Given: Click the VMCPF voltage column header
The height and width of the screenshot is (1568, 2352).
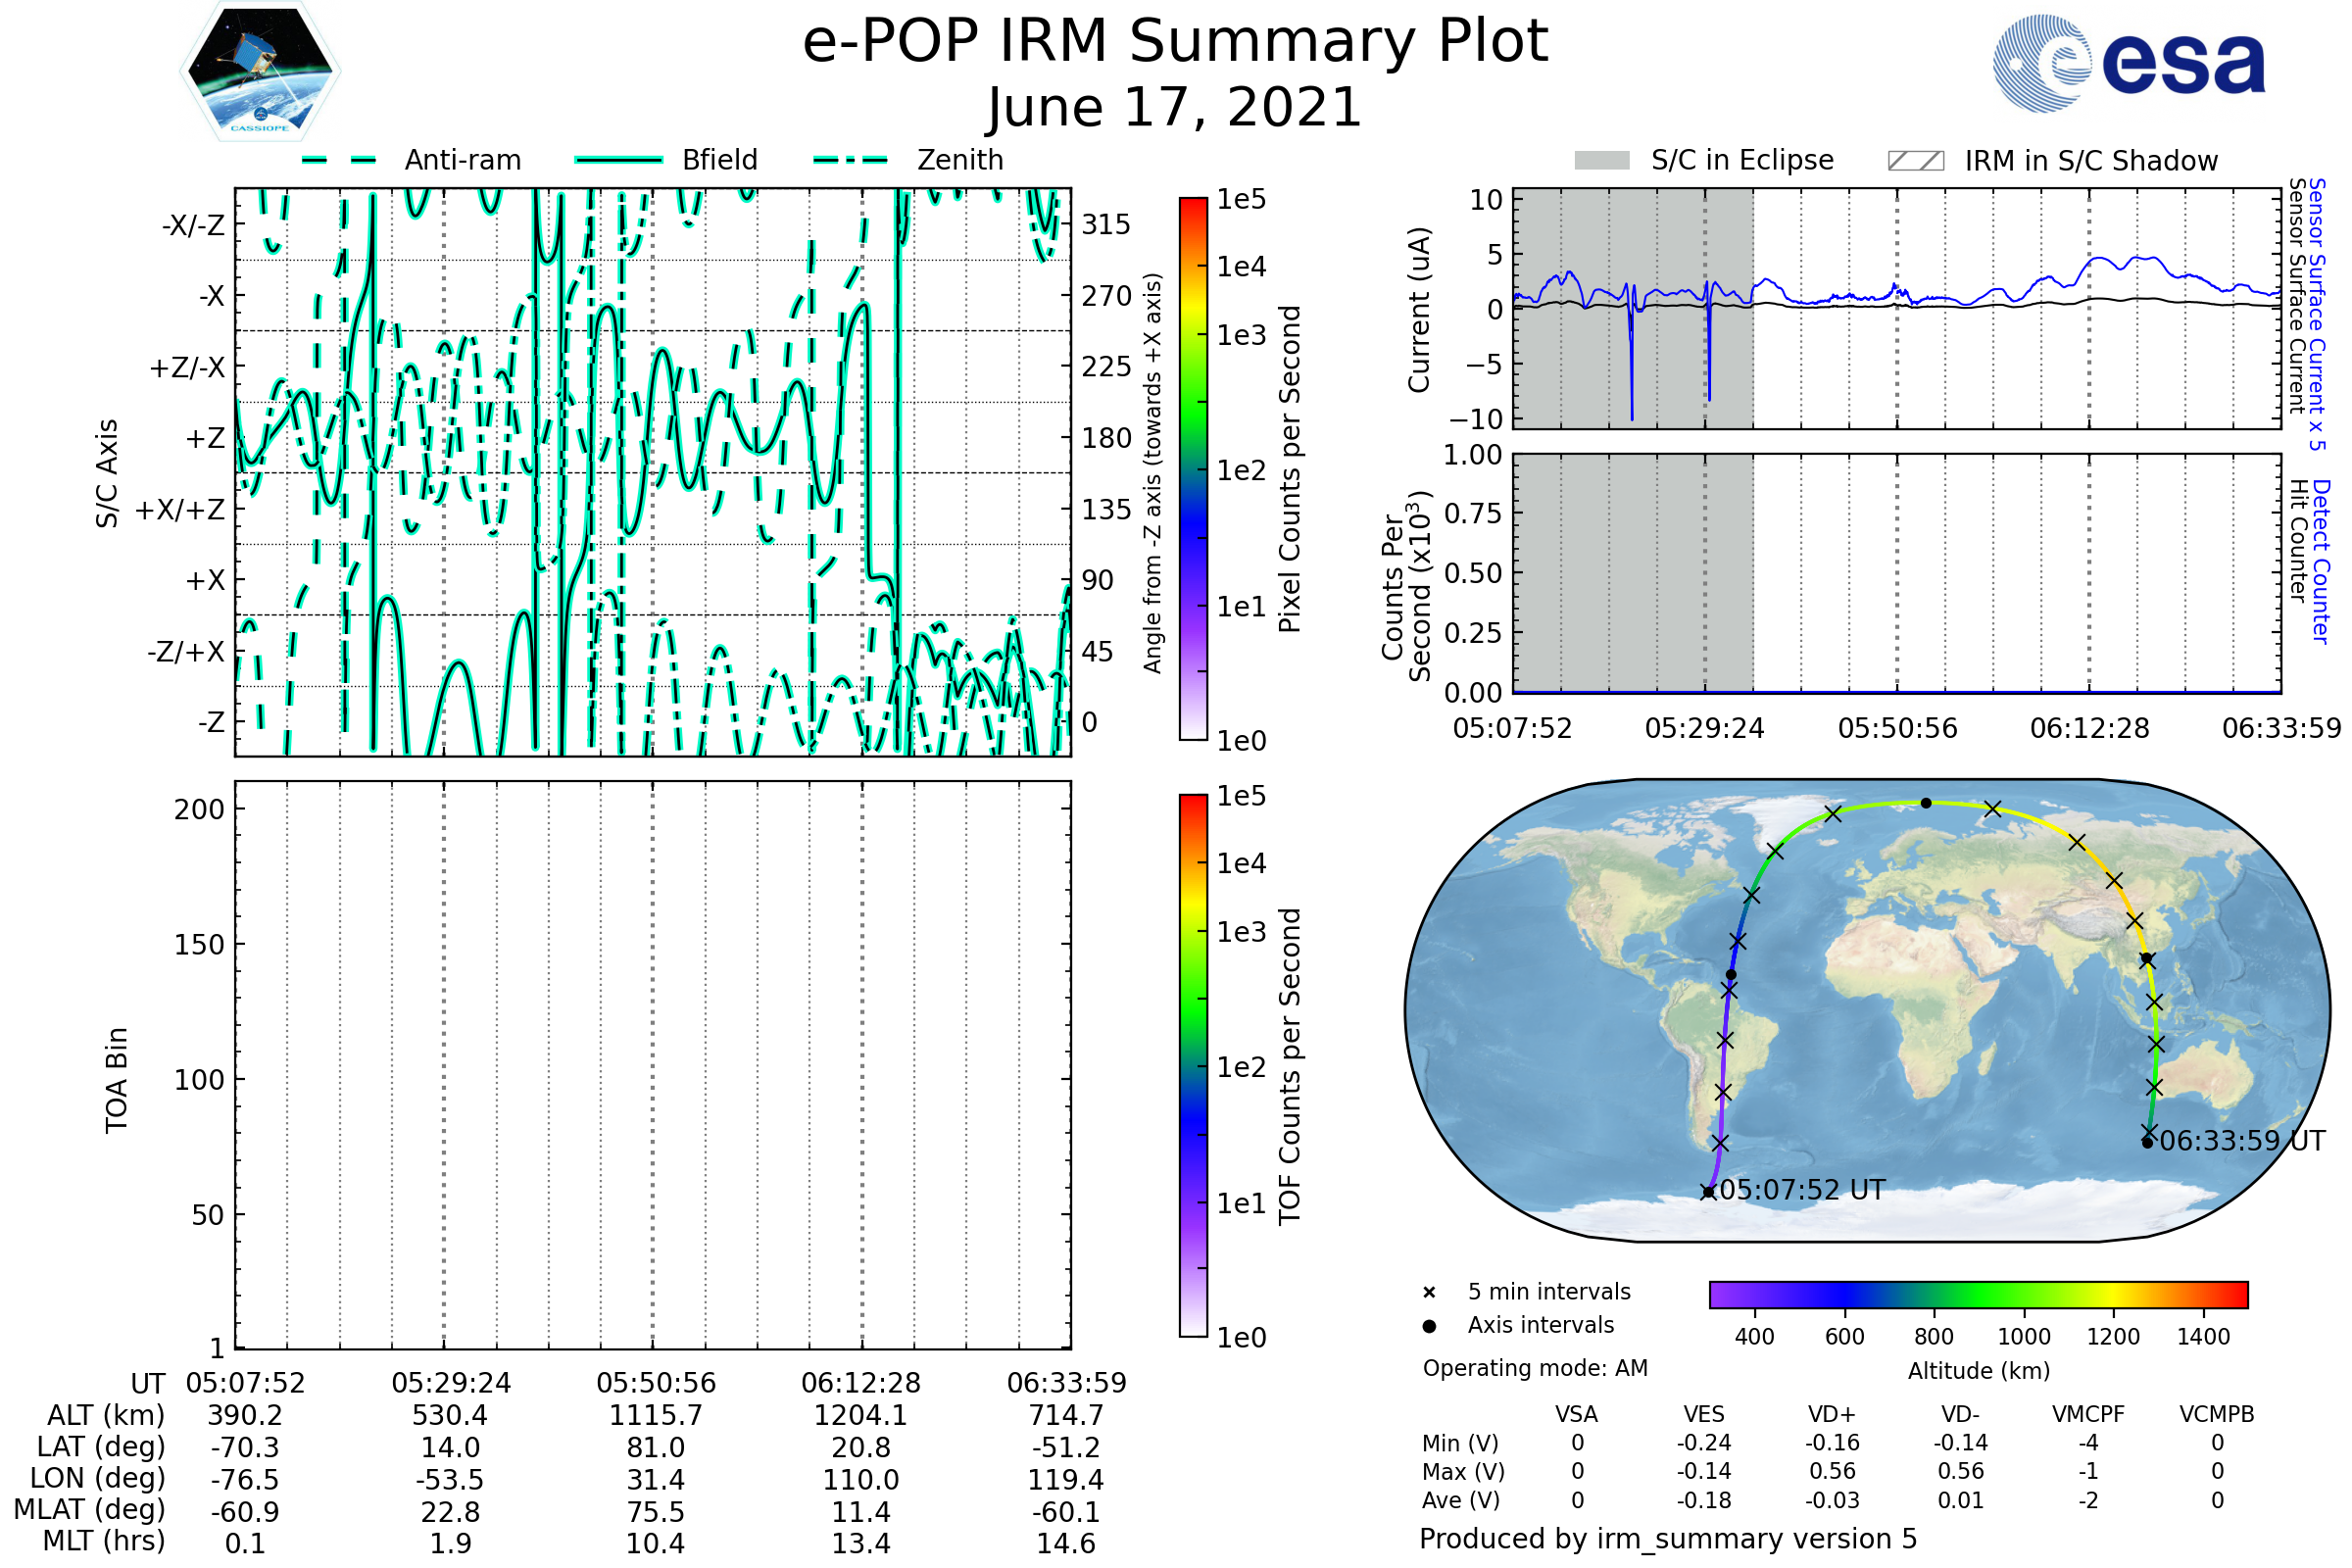Looking at the screenshot, I should click(x=2088, y=1414).
